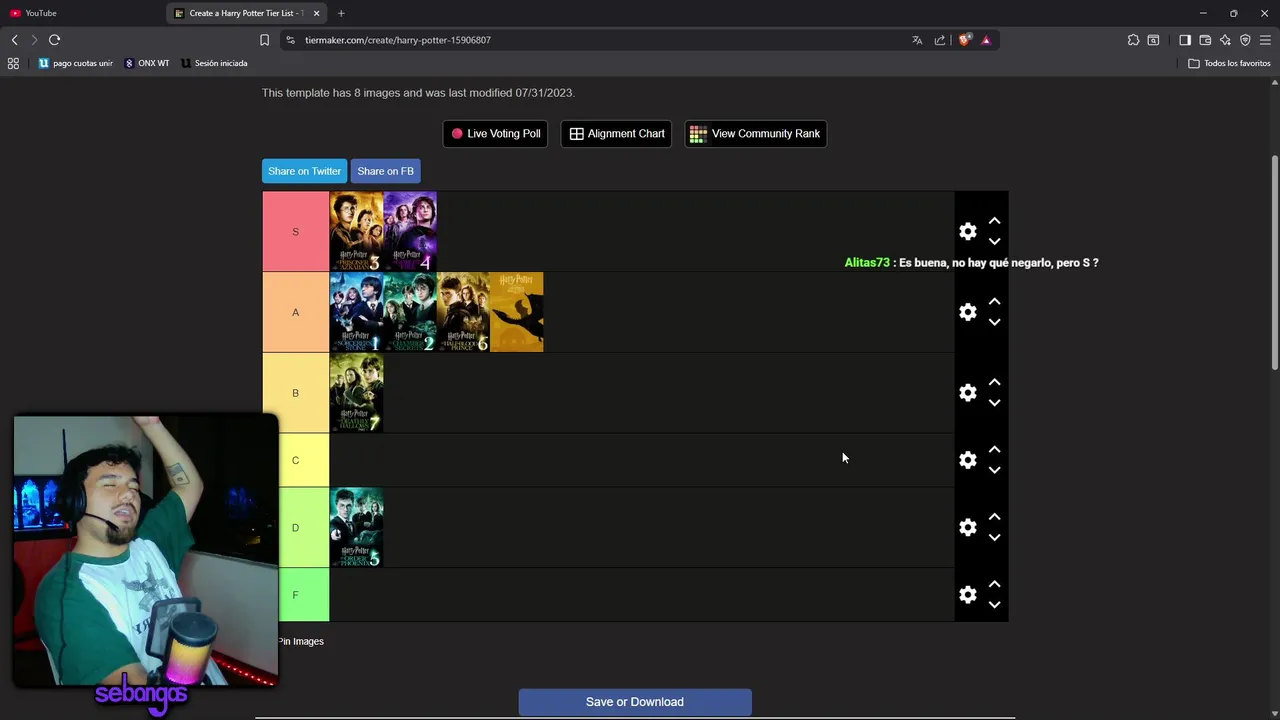Select Half-Blood Prince poster 6

(463, 312)
